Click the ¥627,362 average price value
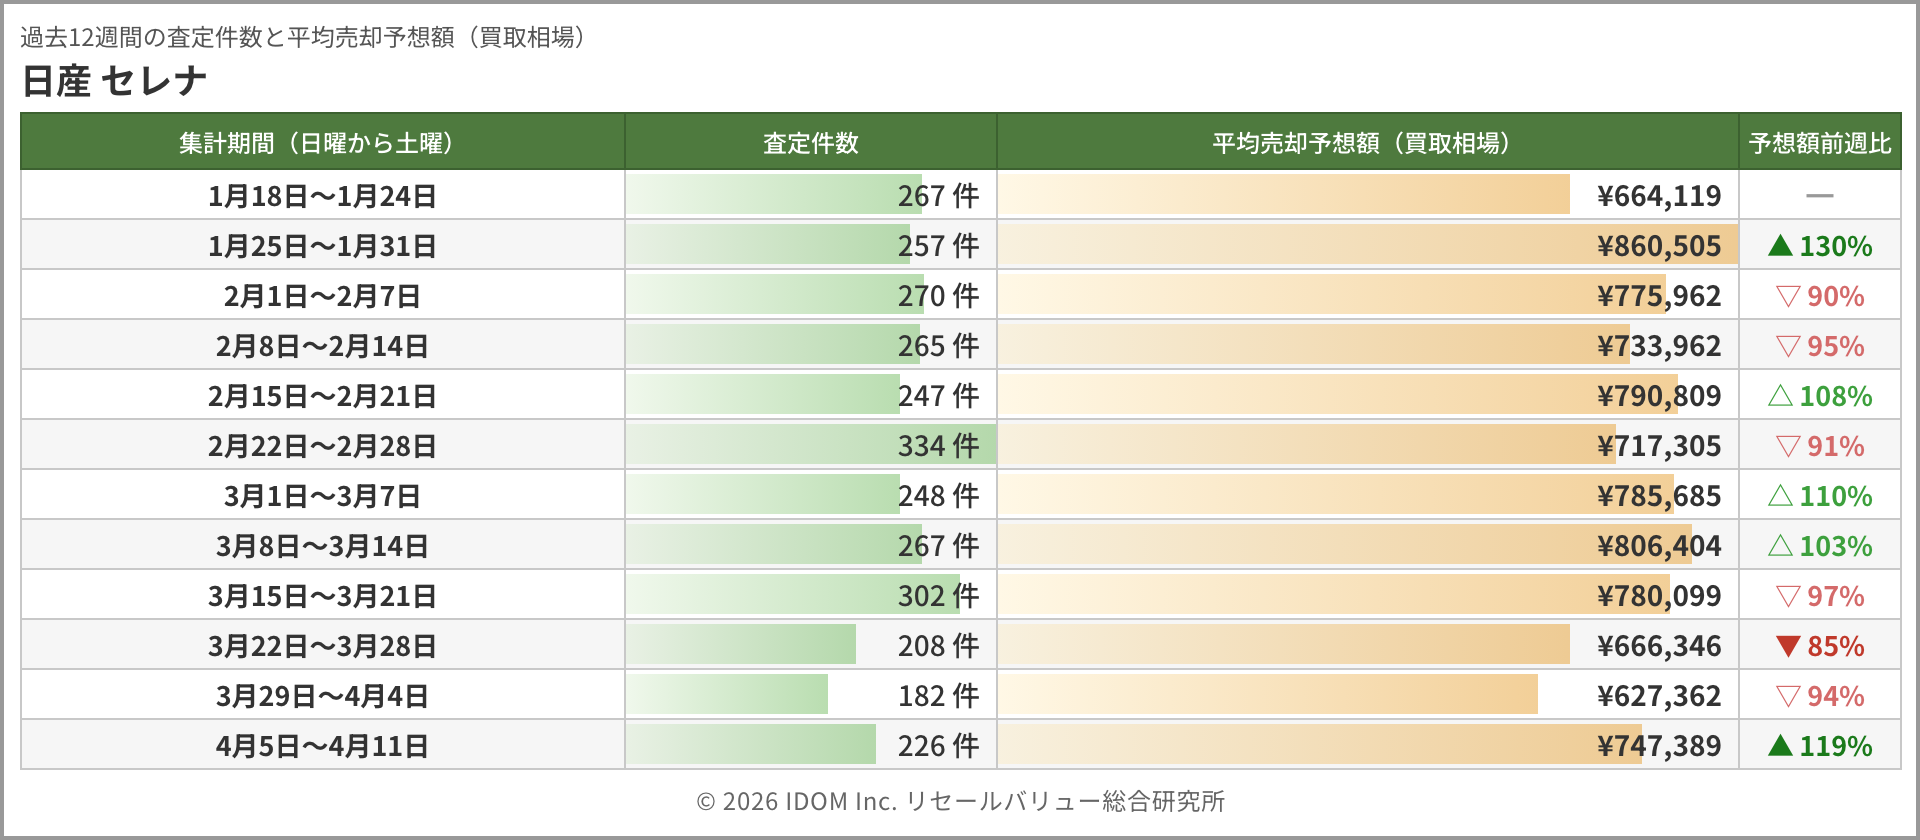 [1659, 696]
